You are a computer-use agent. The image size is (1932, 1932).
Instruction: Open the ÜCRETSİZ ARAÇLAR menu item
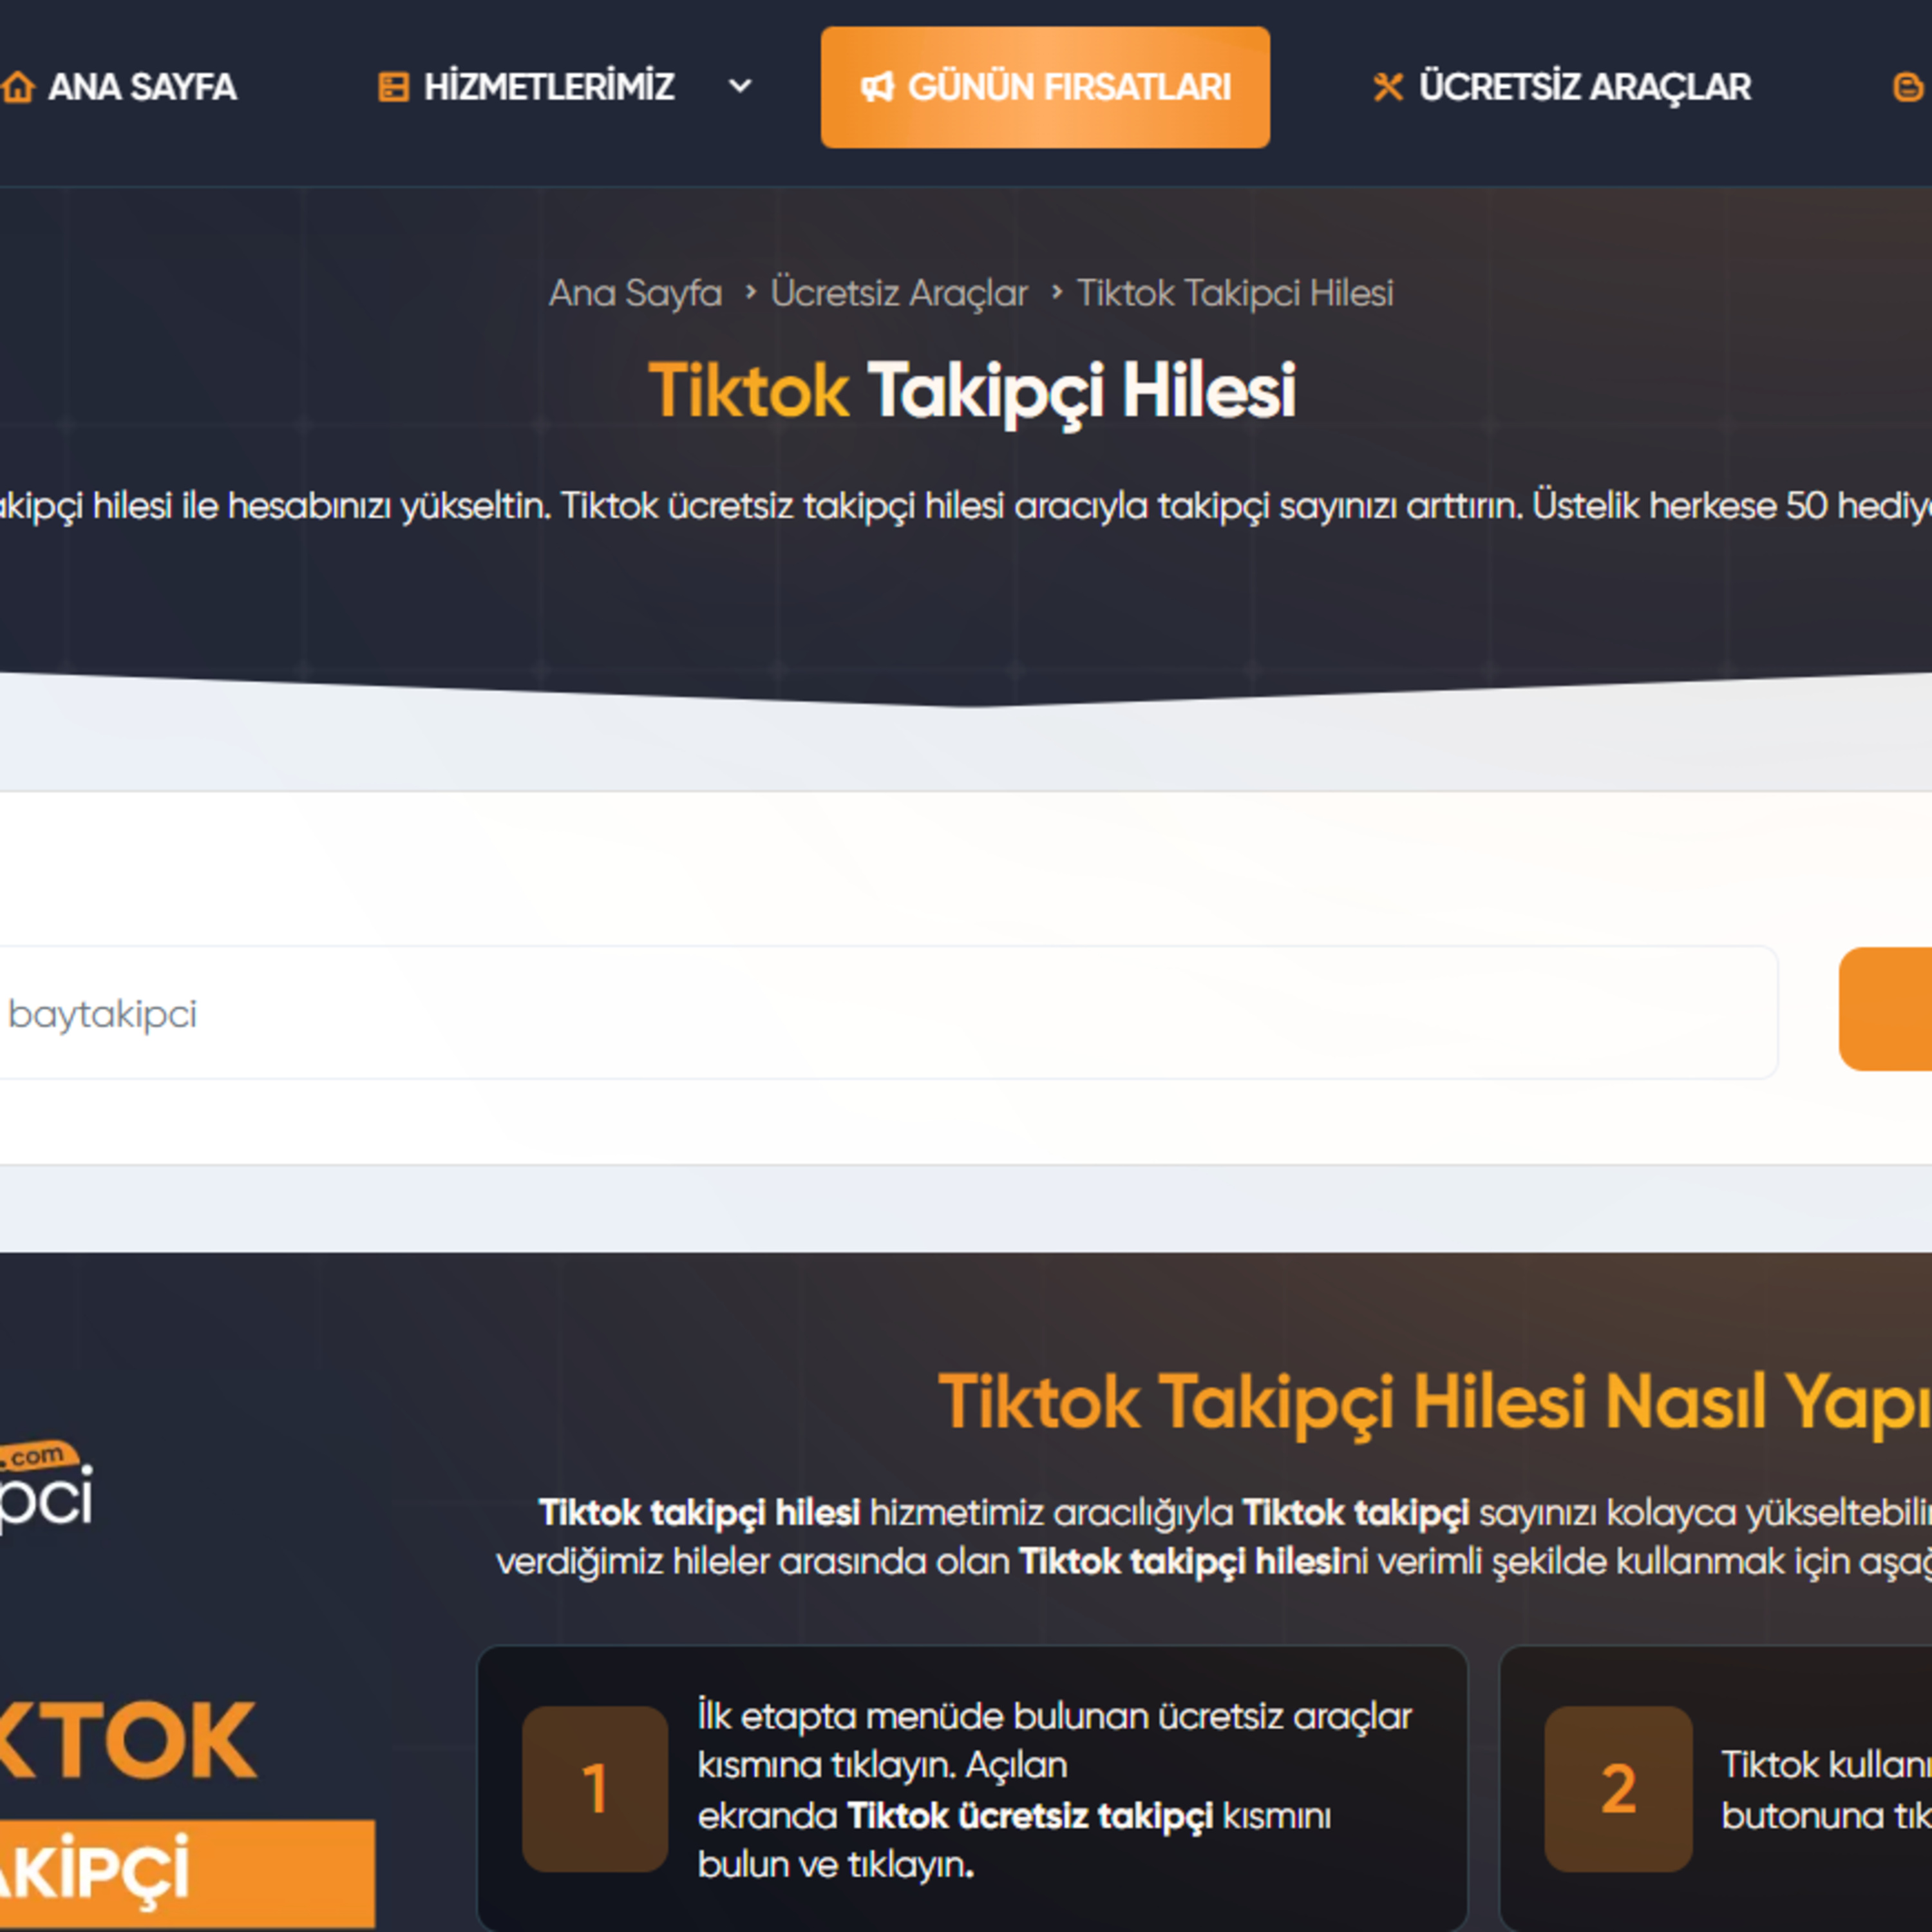(x=1585, y=87)
